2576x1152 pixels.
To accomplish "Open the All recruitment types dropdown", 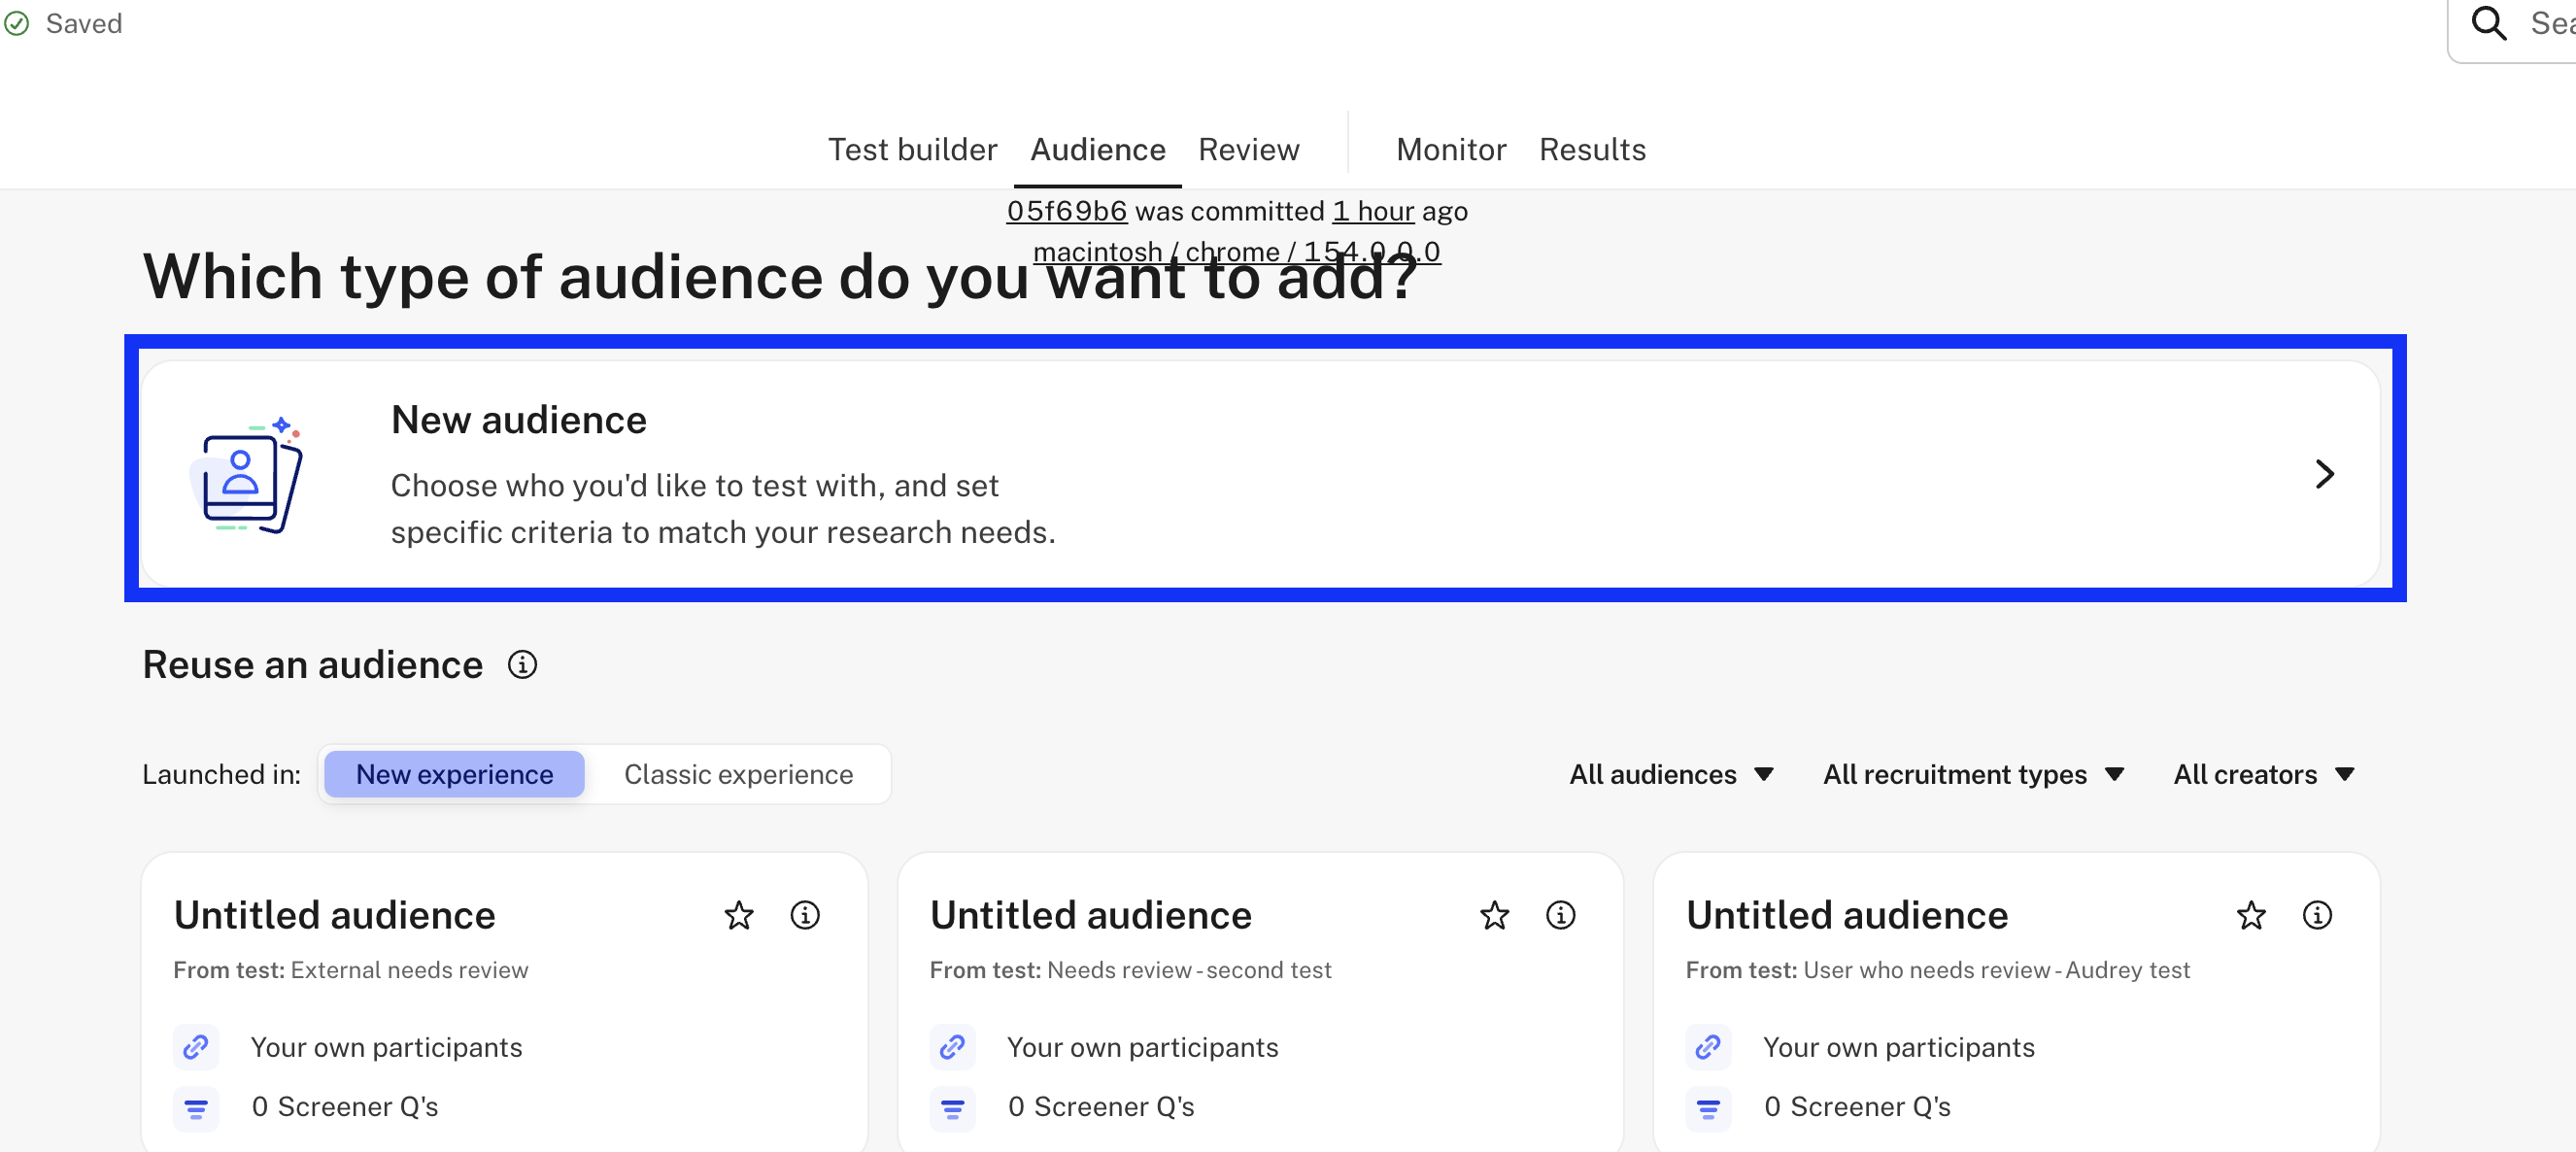I will (x=1973, y=774).
